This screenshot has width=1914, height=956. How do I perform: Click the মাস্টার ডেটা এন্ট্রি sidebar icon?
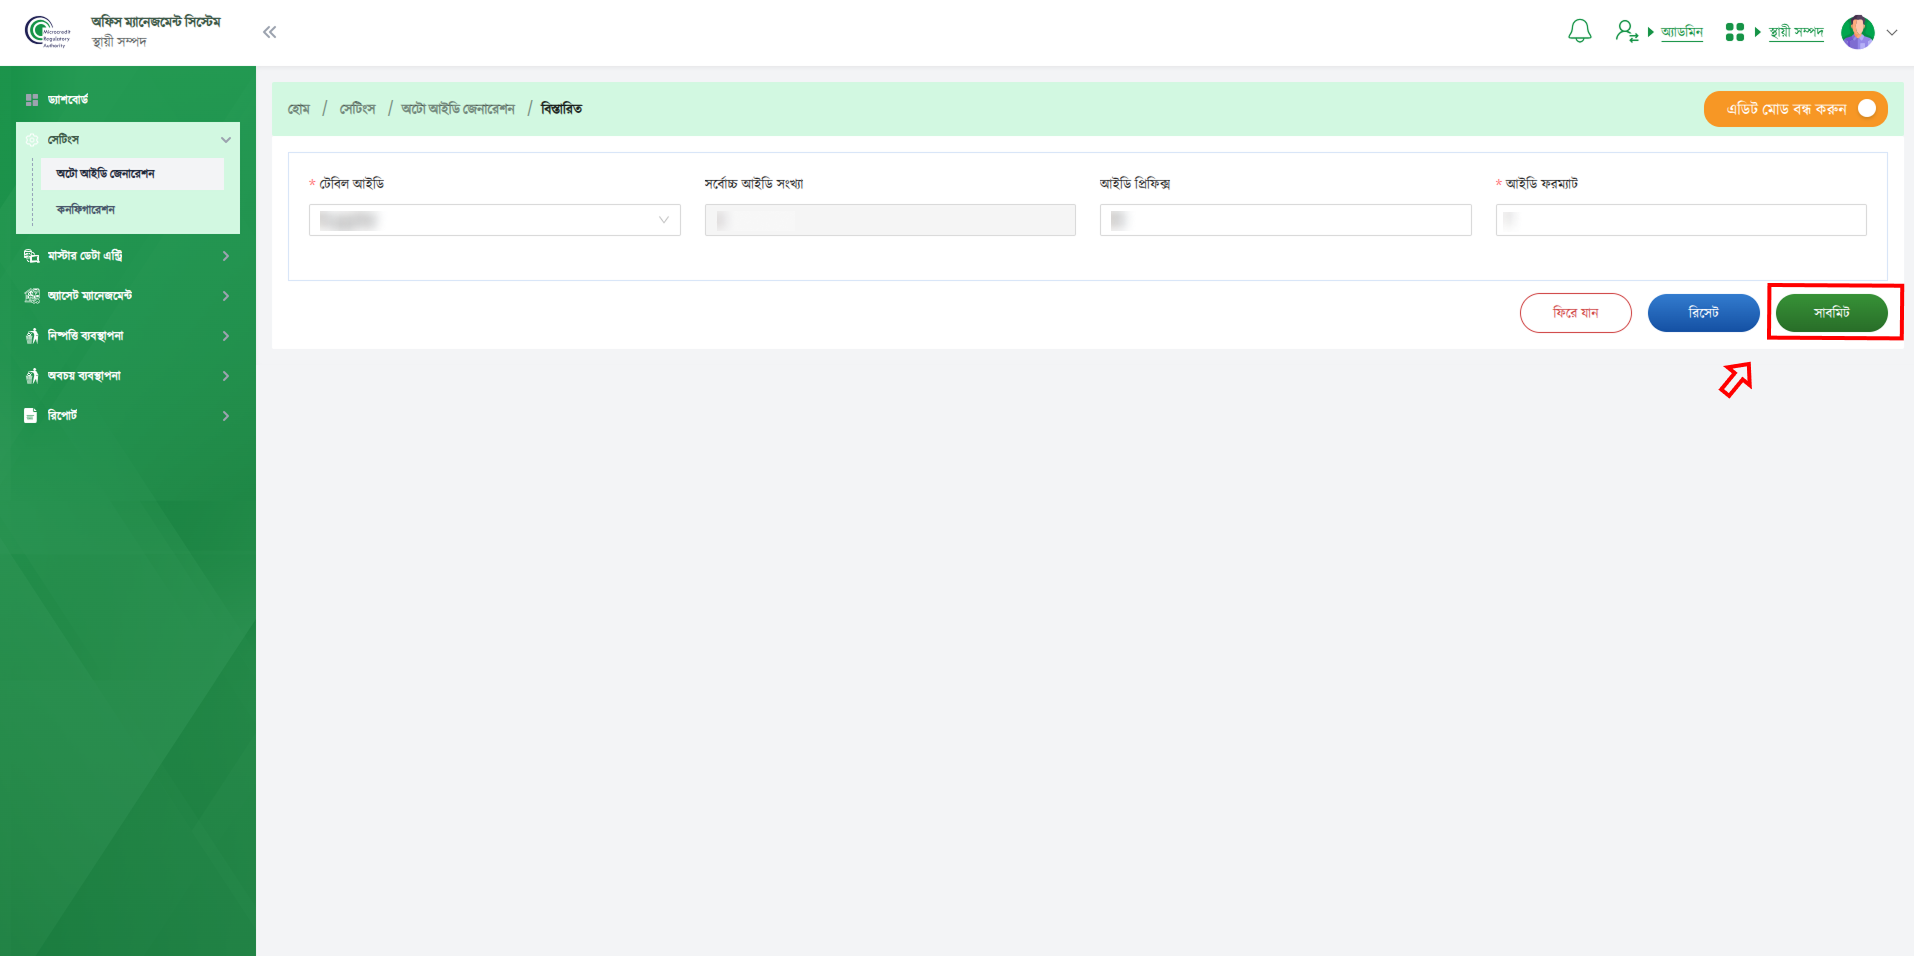pyautogui.click(x=31, y=256)
